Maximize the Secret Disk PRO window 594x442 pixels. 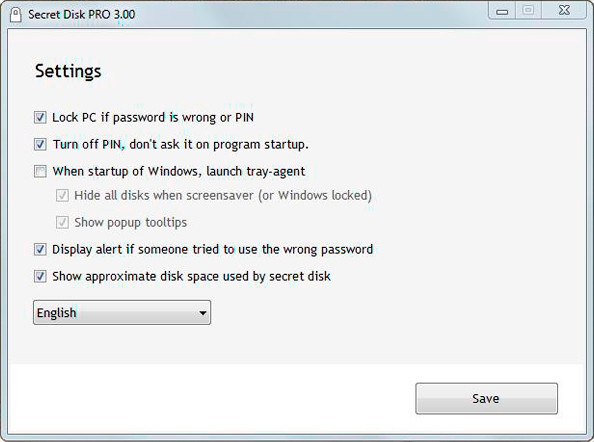coord(528,11)
